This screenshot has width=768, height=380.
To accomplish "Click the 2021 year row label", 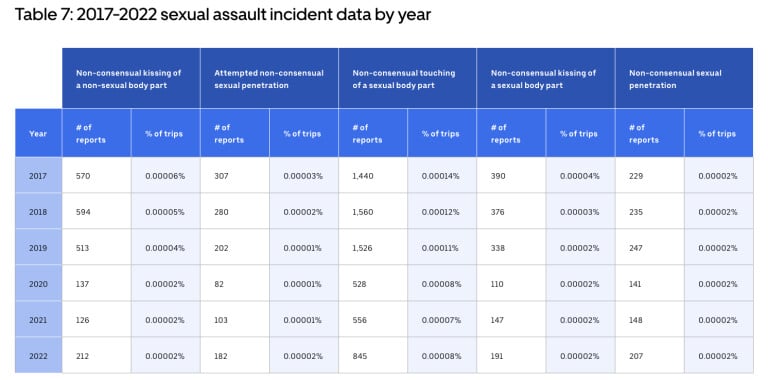I will pos(38,320).
